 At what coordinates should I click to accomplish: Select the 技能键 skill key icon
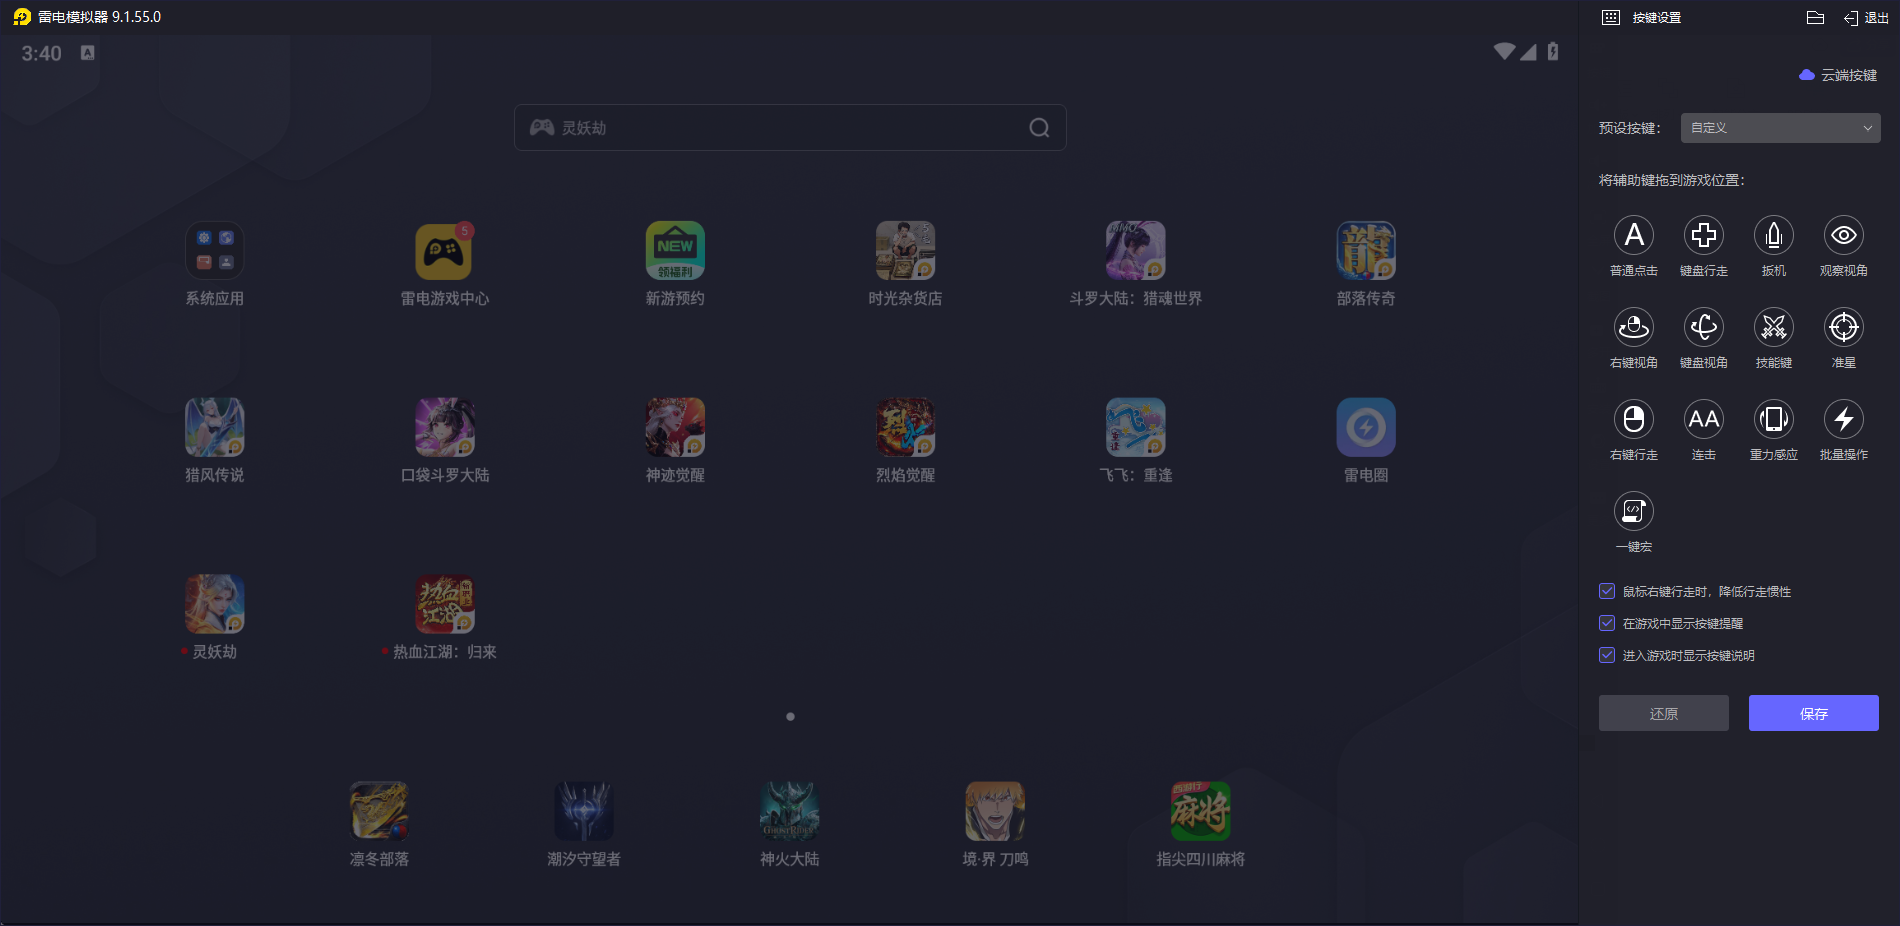click(1774, 328)
